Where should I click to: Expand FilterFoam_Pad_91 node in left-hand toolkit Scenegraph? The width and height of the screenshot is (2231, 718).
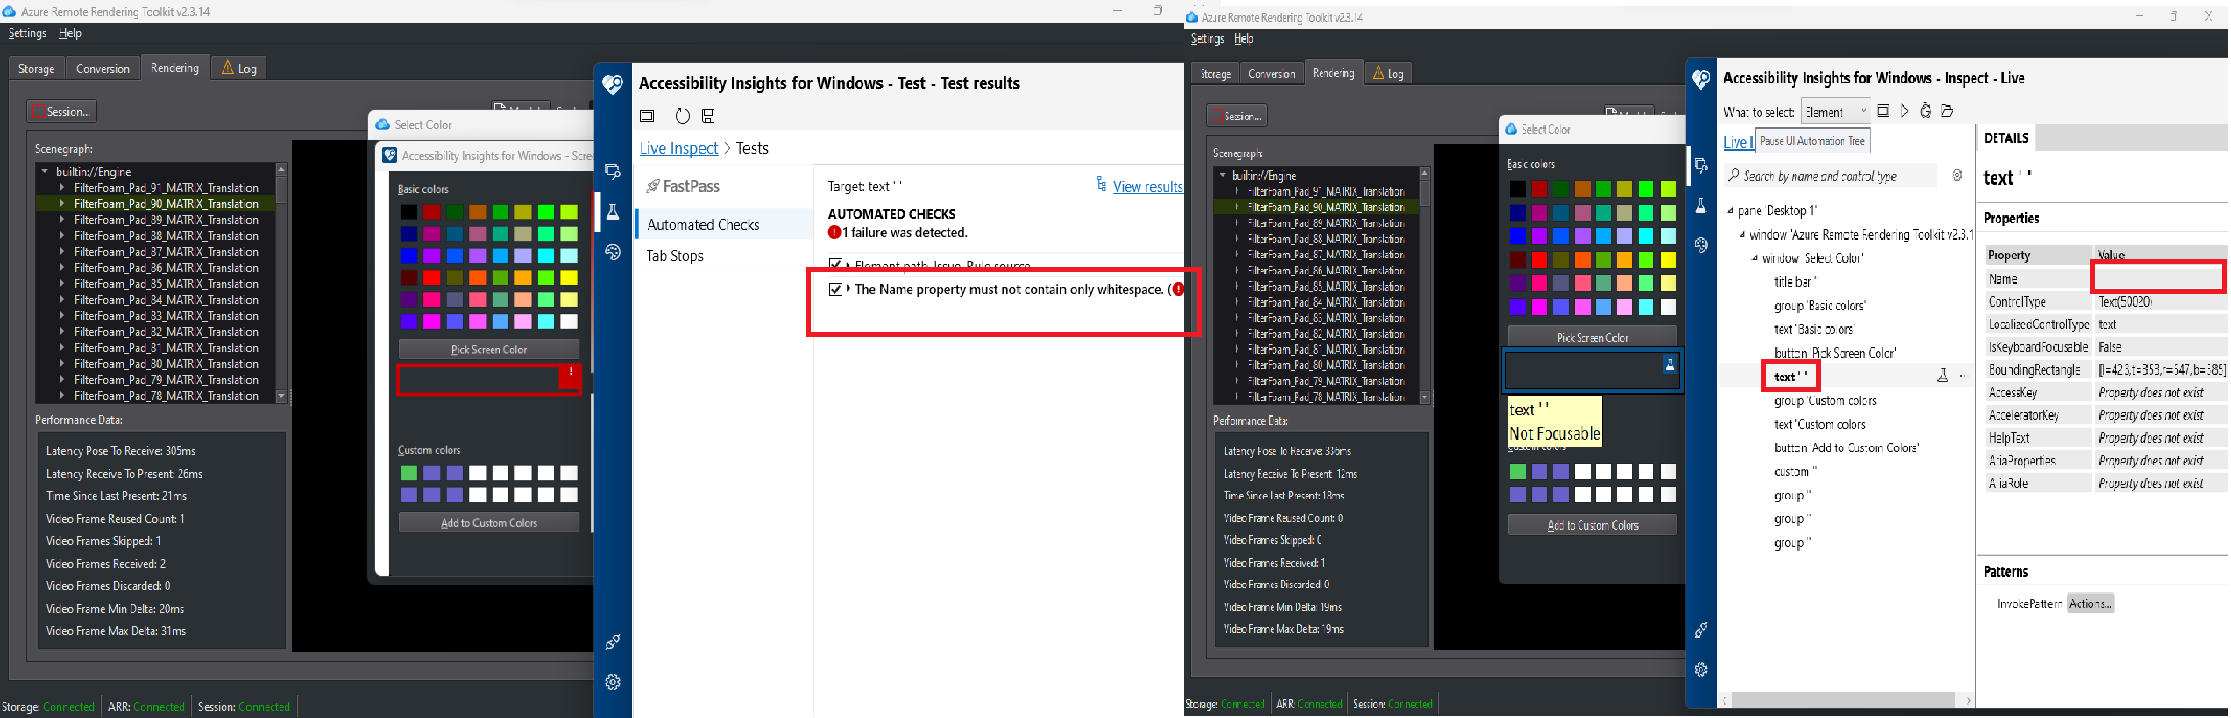pos(62,188)
